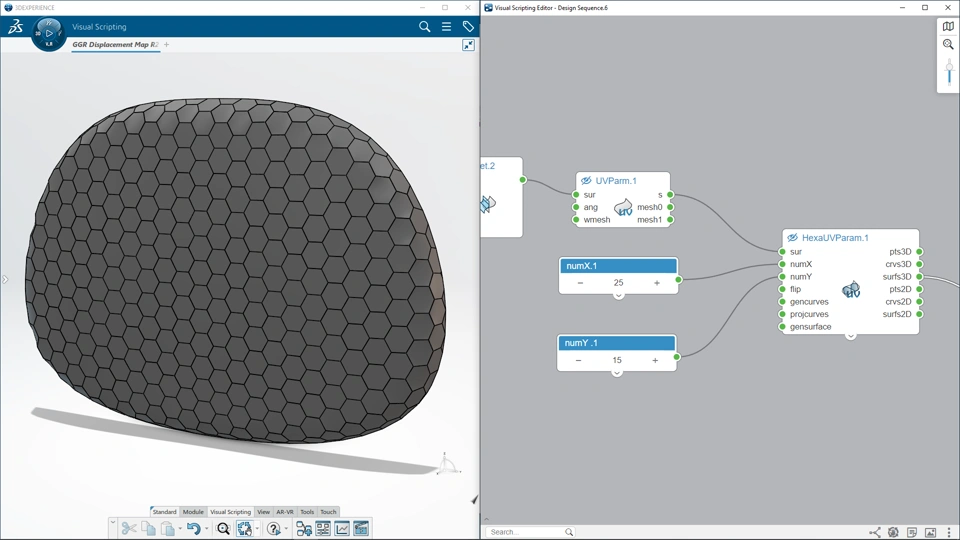Screen dimensions: 960x540
Task: Click the gensurface input port
Action: click(x=782, y=327)
